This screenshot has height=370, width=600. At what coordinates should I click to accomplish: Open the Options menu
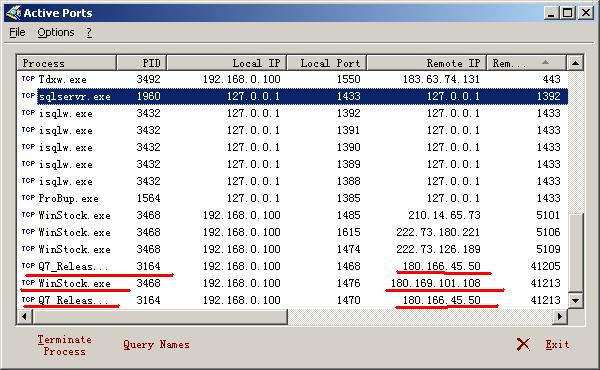point(56,33)
